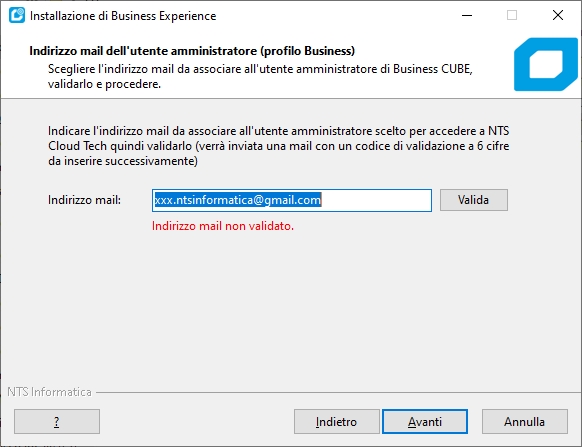Proceed with the Avanti button
582x447 pixels.
pos(425,421)
